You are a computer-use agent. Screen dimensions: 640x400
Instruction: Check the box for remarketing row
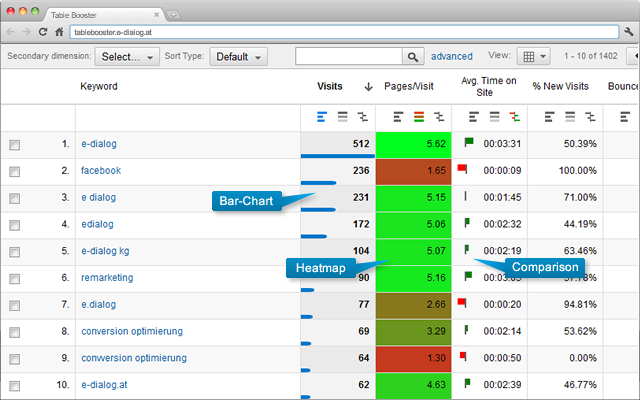[x=15, y=279]
